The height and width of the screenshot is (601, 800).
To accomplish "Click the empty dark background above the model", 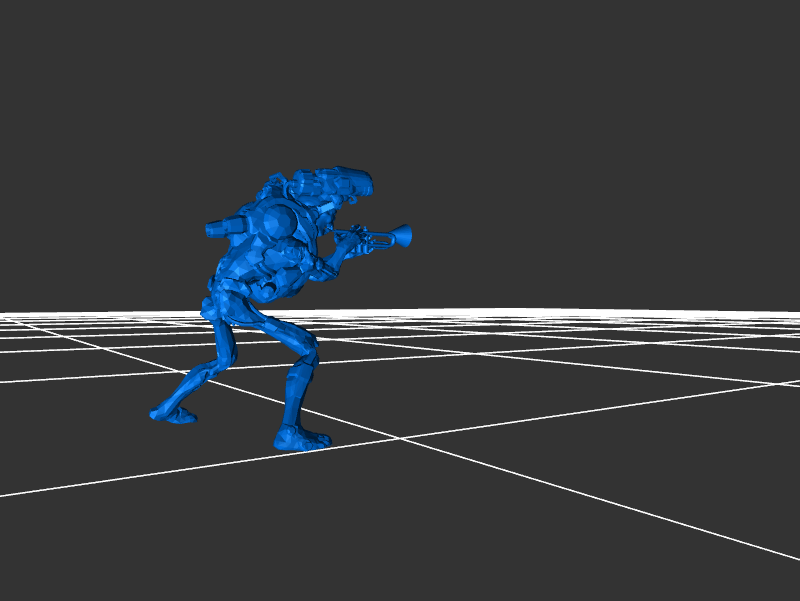I will click(x=400, y=80).
